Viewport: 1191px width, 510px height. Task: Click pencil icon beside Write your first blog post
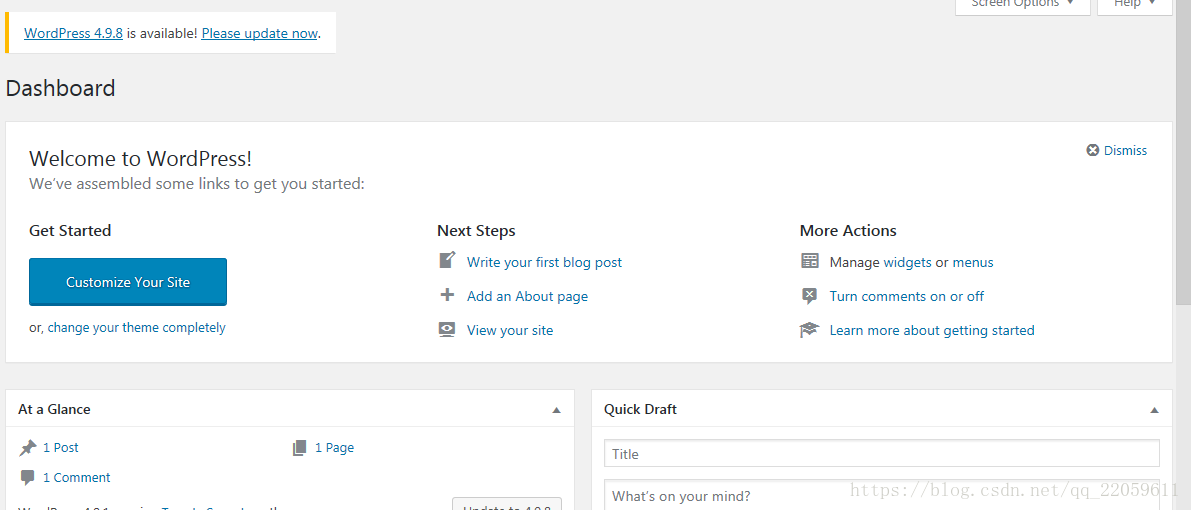[x=447, y=261]
